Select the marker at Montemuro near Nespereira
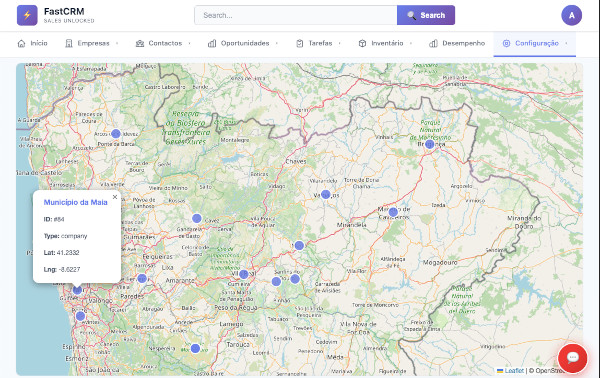The image size is (600, 378). (x=195, y=348)
